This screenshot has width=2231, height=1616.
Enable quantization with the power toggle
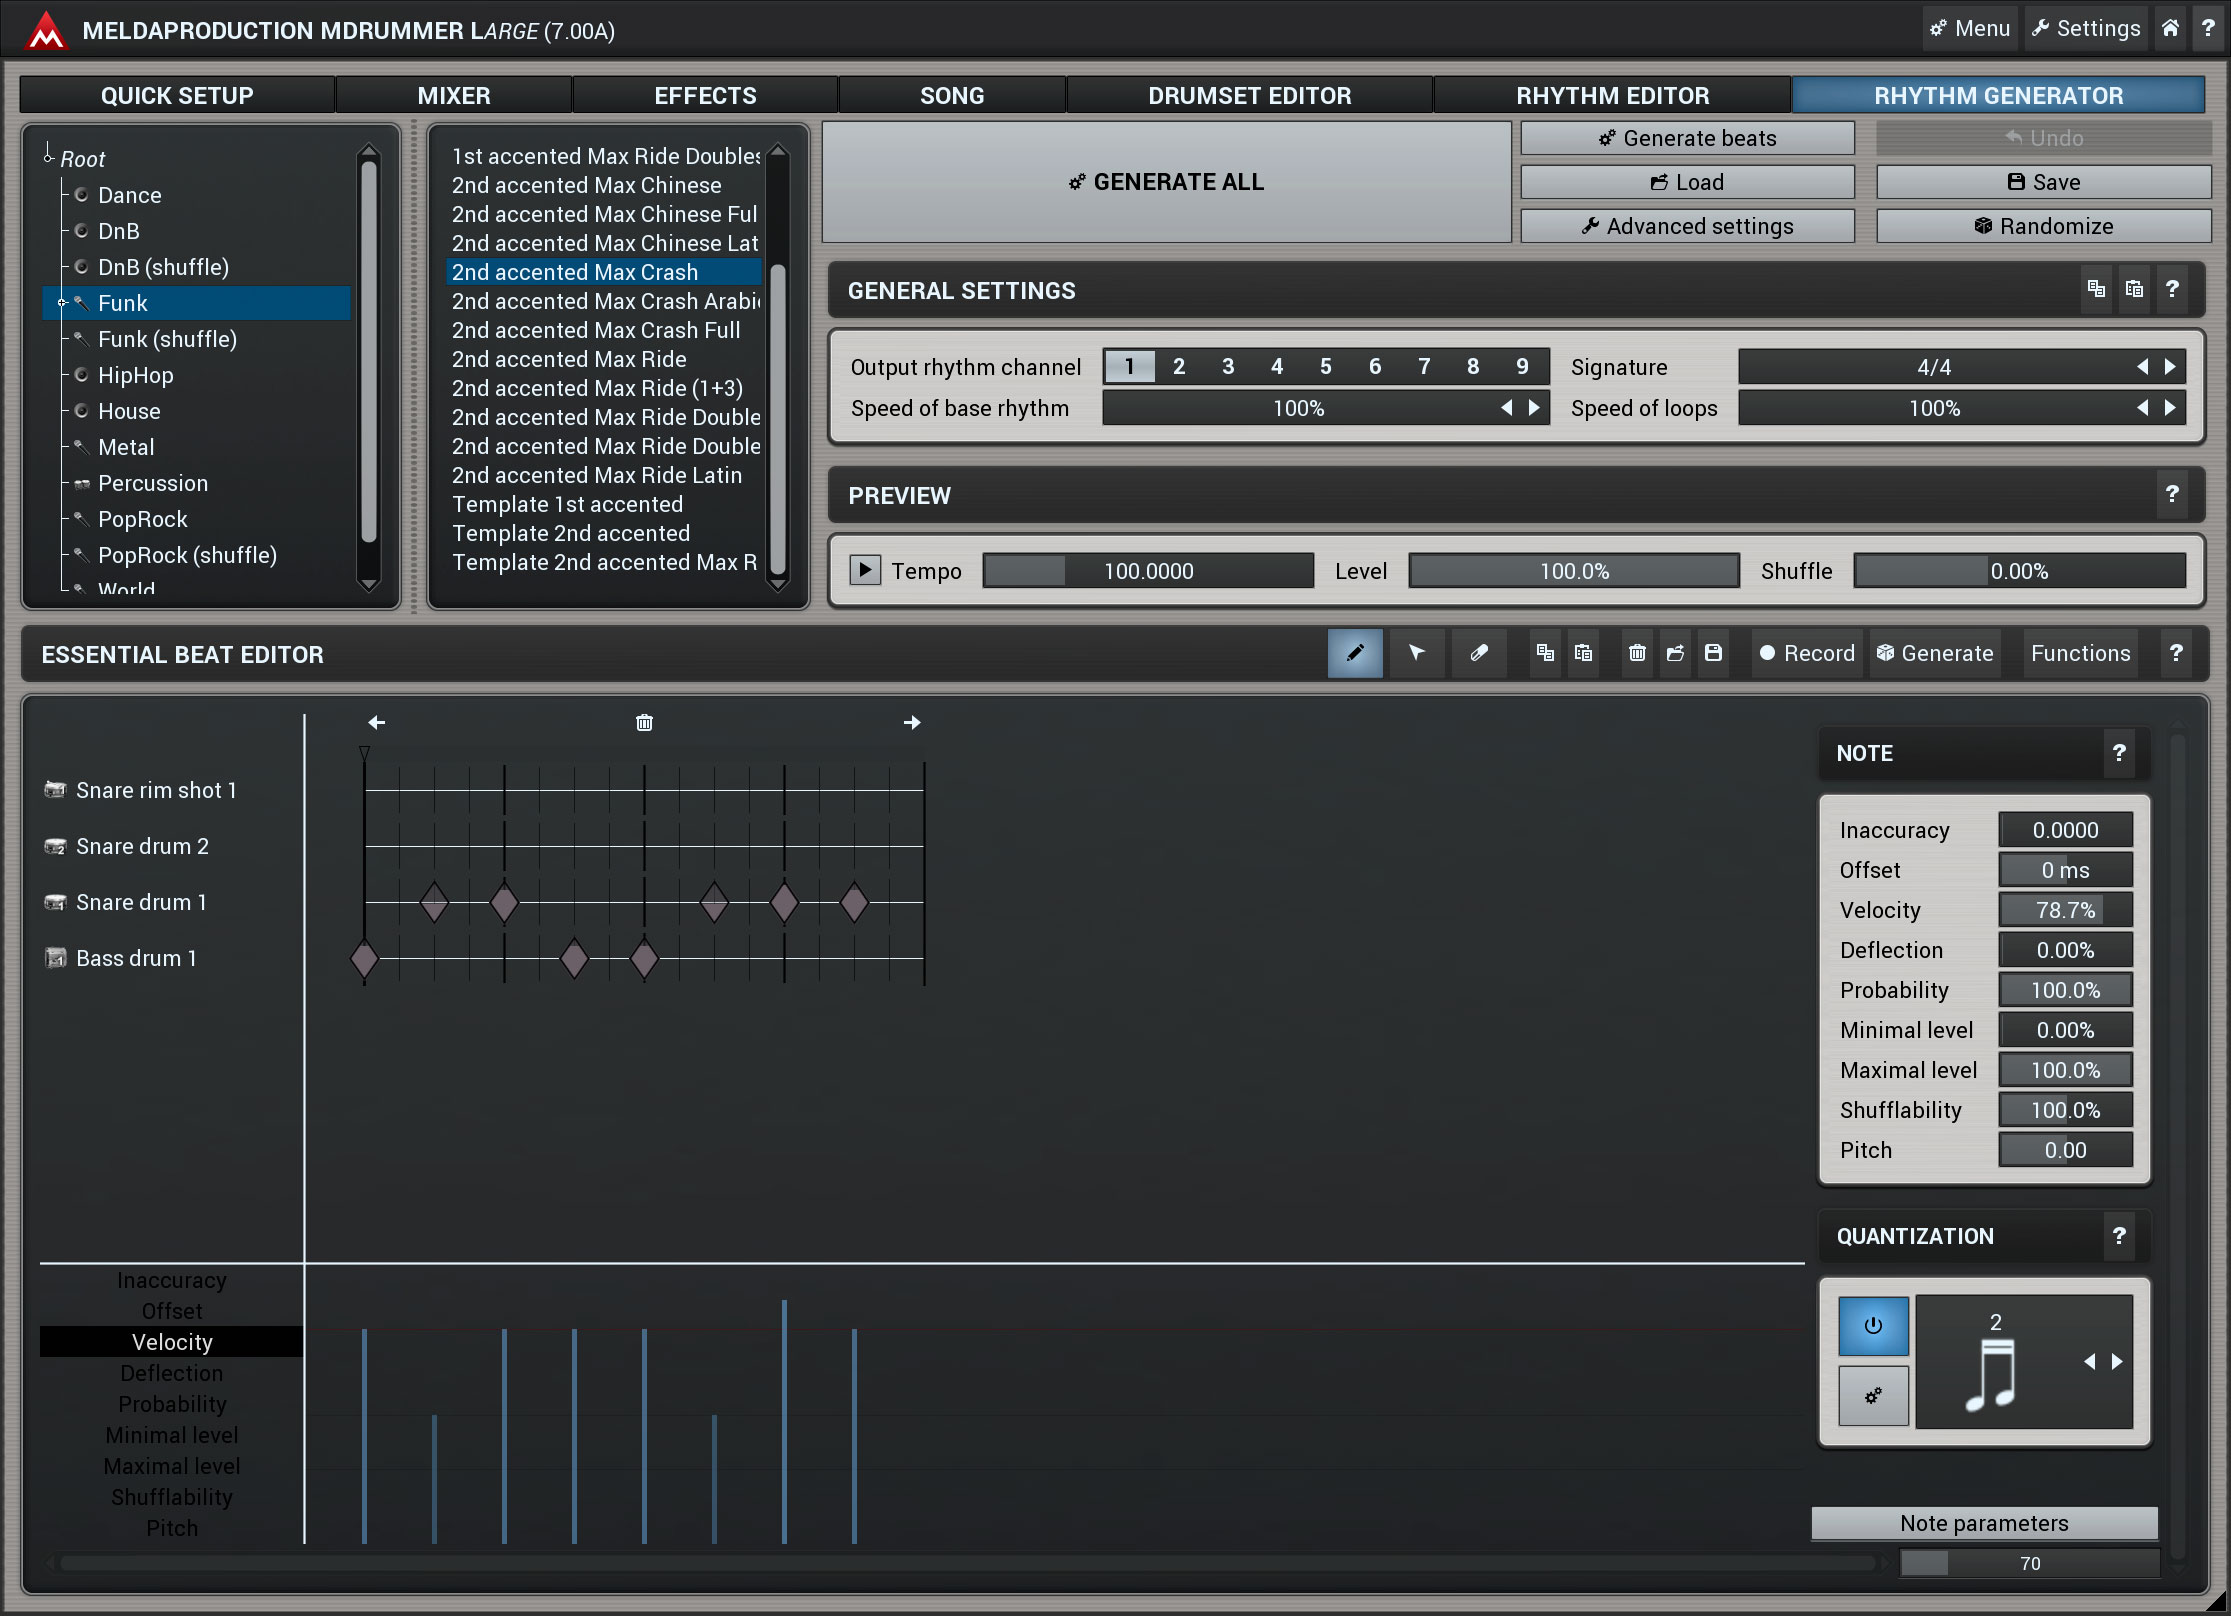1874,1327
